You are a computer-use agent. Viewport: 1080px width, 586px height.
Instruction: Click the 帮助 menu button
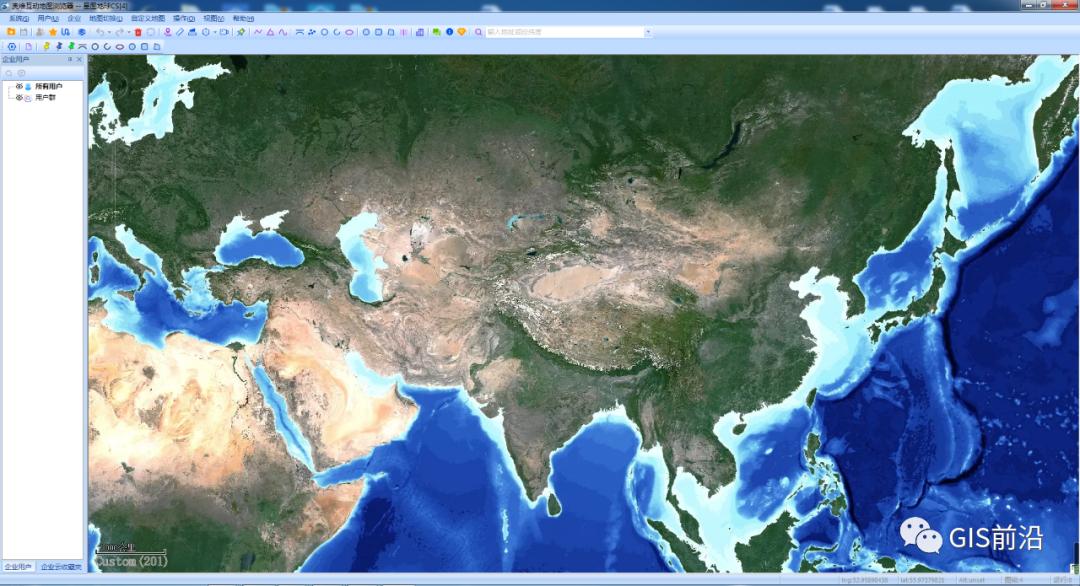[242, 17]
